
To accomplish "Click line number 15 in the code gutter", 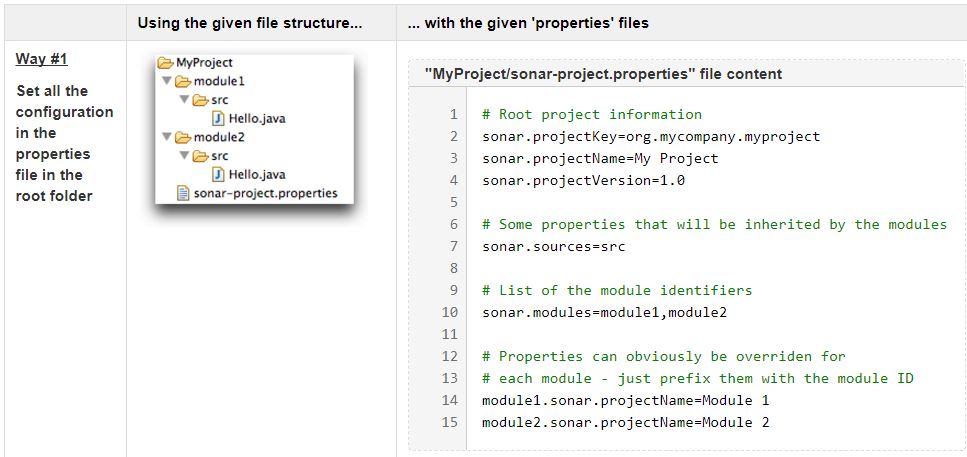I will 449,422.
